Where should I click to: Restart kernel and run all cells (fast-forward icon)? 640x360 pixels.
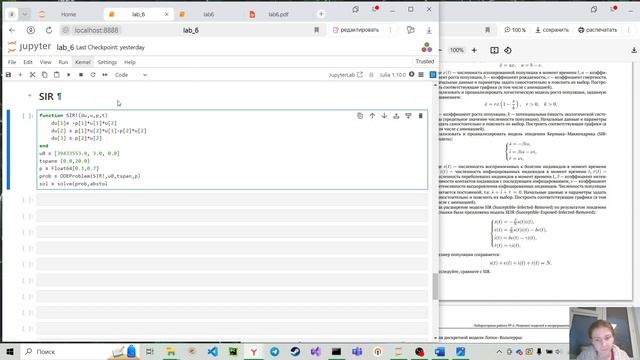point(105,75)
